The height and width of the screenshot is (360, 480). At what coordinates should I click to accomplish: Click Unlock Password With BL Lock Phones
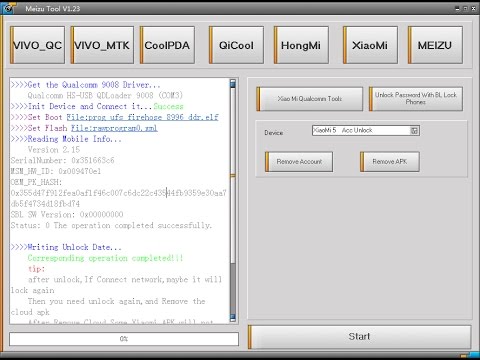pos(416,99)
